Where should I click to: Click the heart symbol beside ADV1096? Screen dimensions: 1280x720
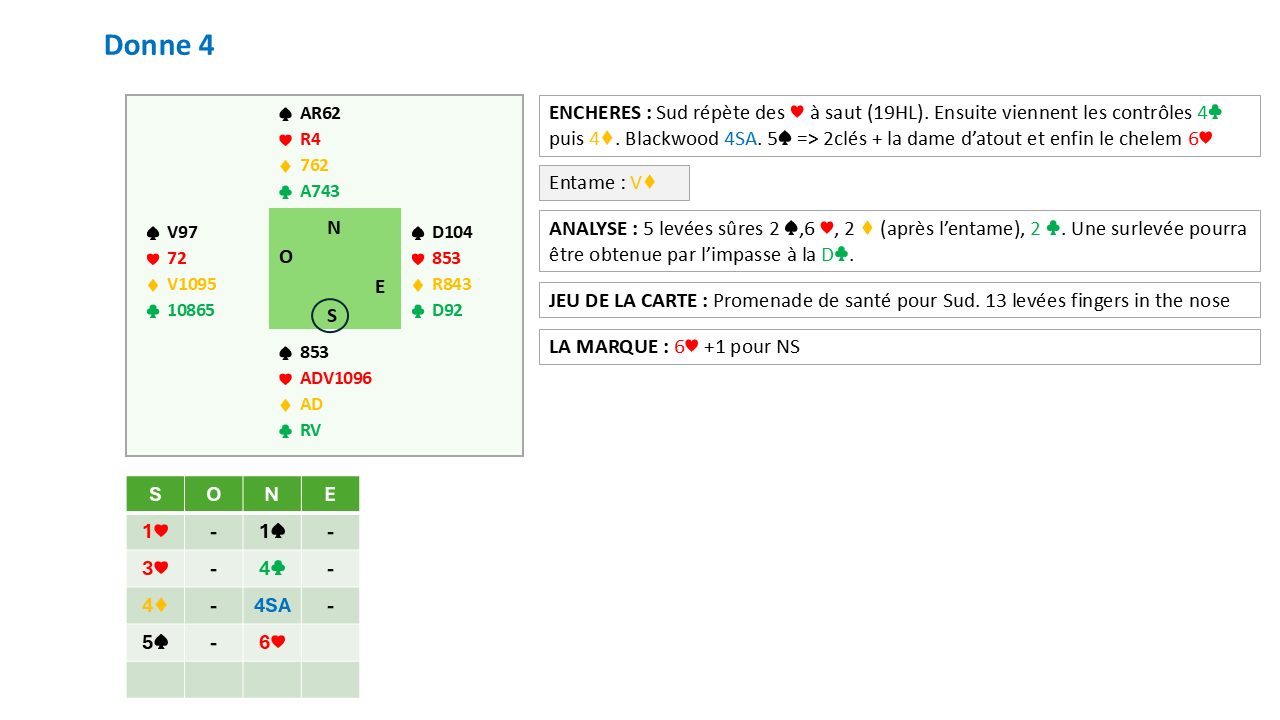coord(285,379)
